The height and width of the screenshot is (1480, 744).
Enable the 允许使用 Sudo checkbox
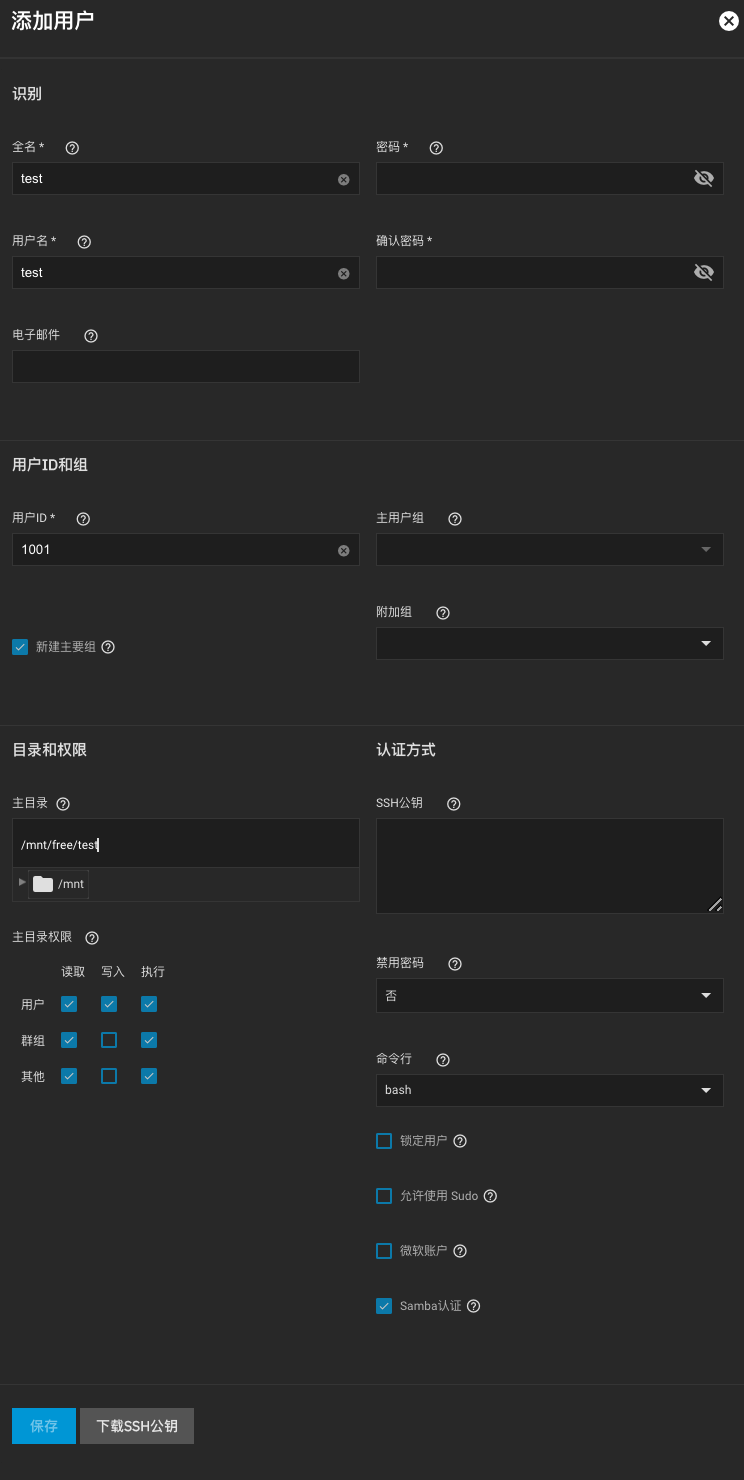[x=384, y=1196]
